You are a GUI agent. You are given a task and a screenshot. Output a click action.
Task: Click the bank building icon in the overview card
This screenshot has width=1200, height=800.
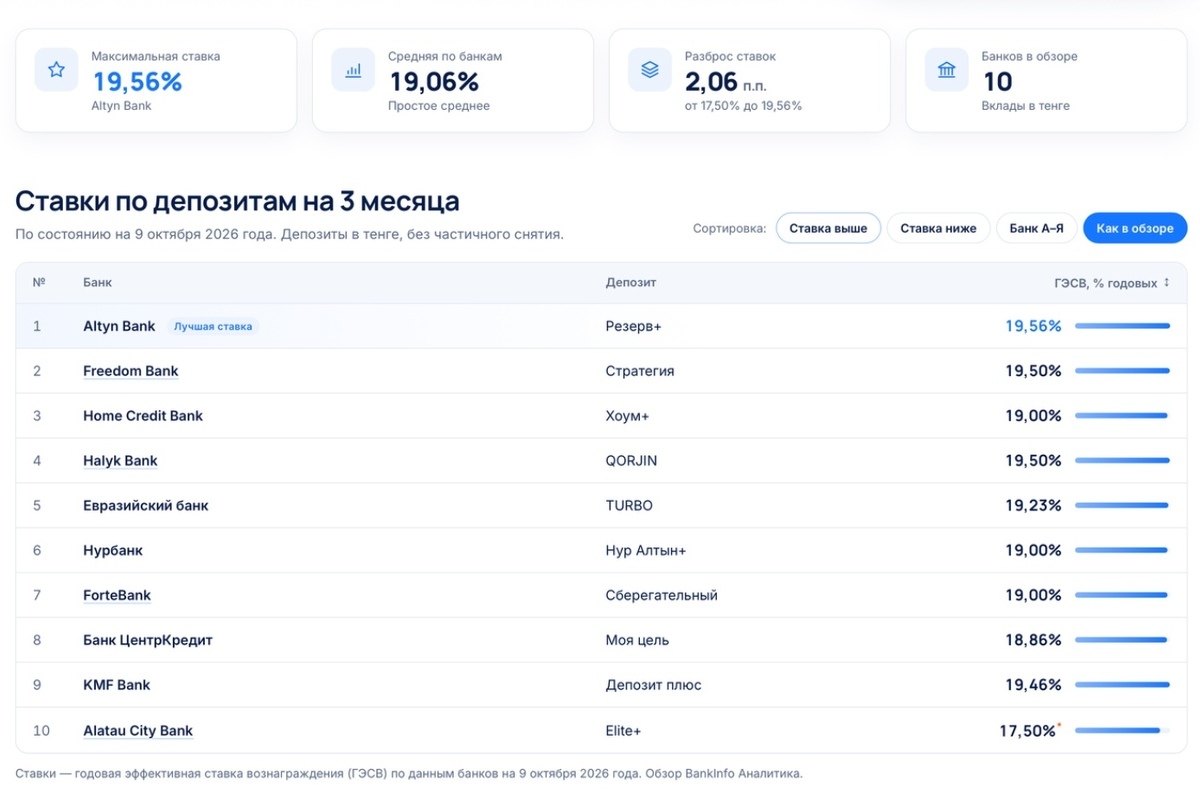click(x=946, y=70)
